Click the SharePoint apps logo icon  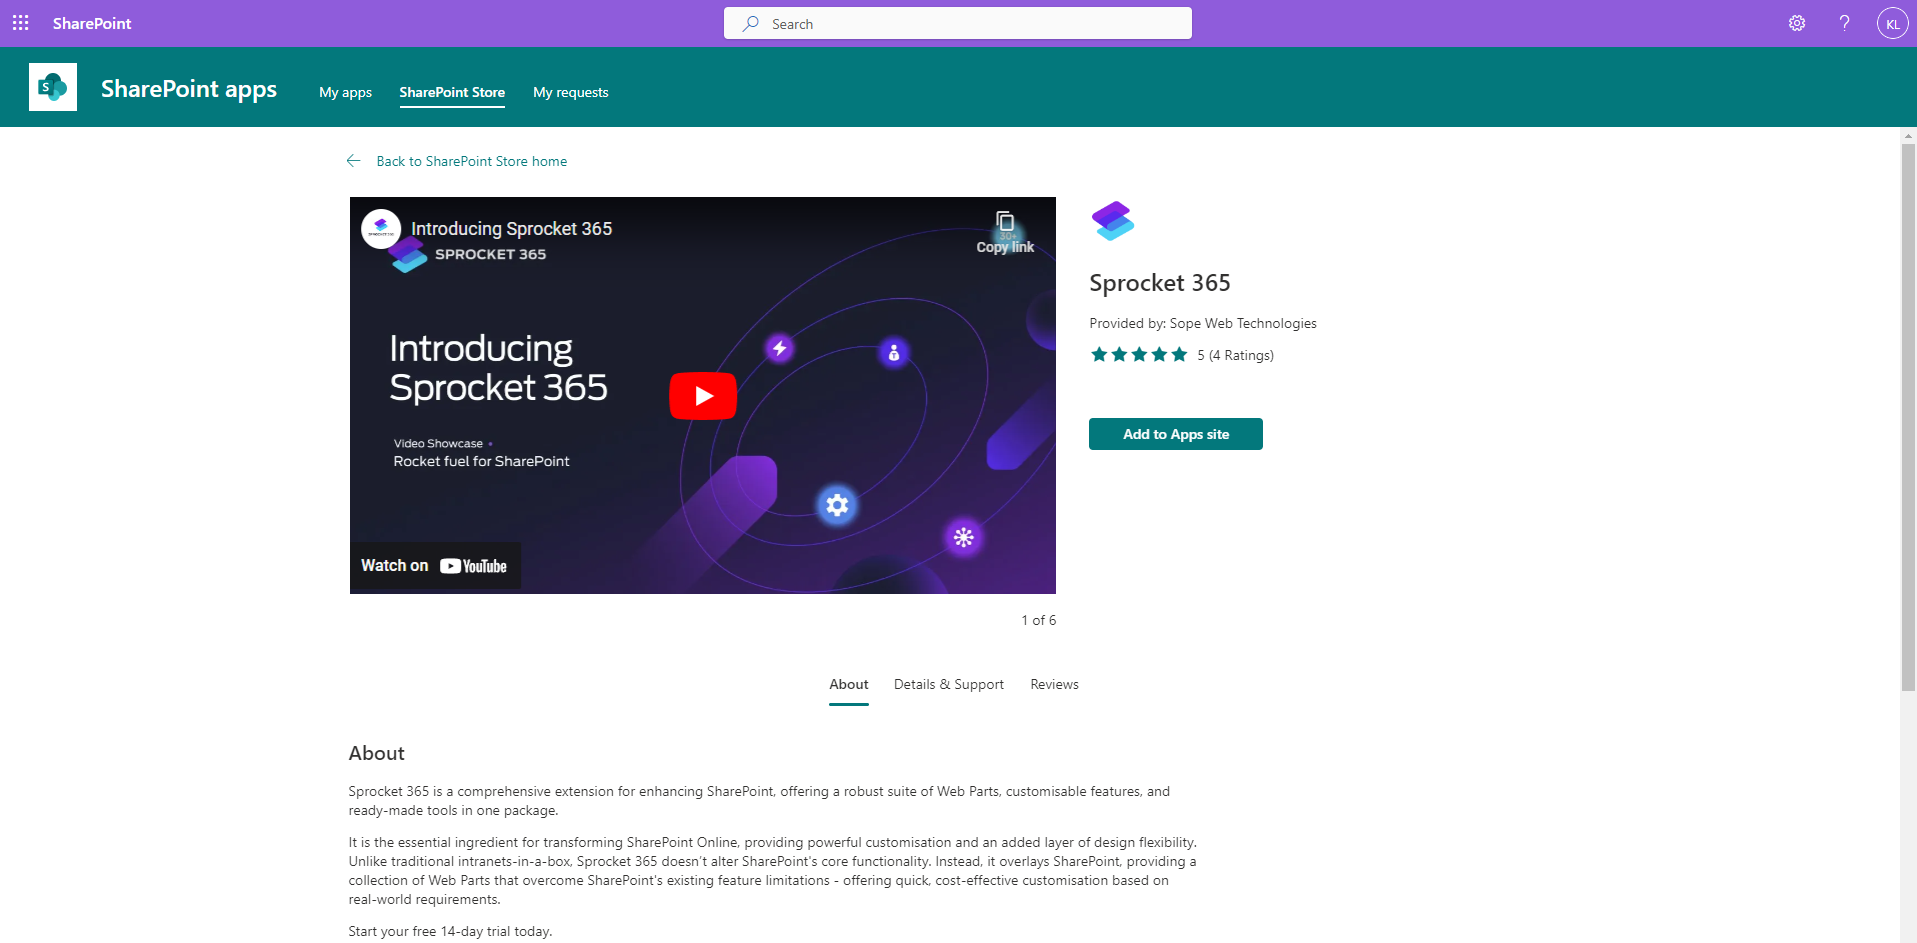click(x=53, y=86)
